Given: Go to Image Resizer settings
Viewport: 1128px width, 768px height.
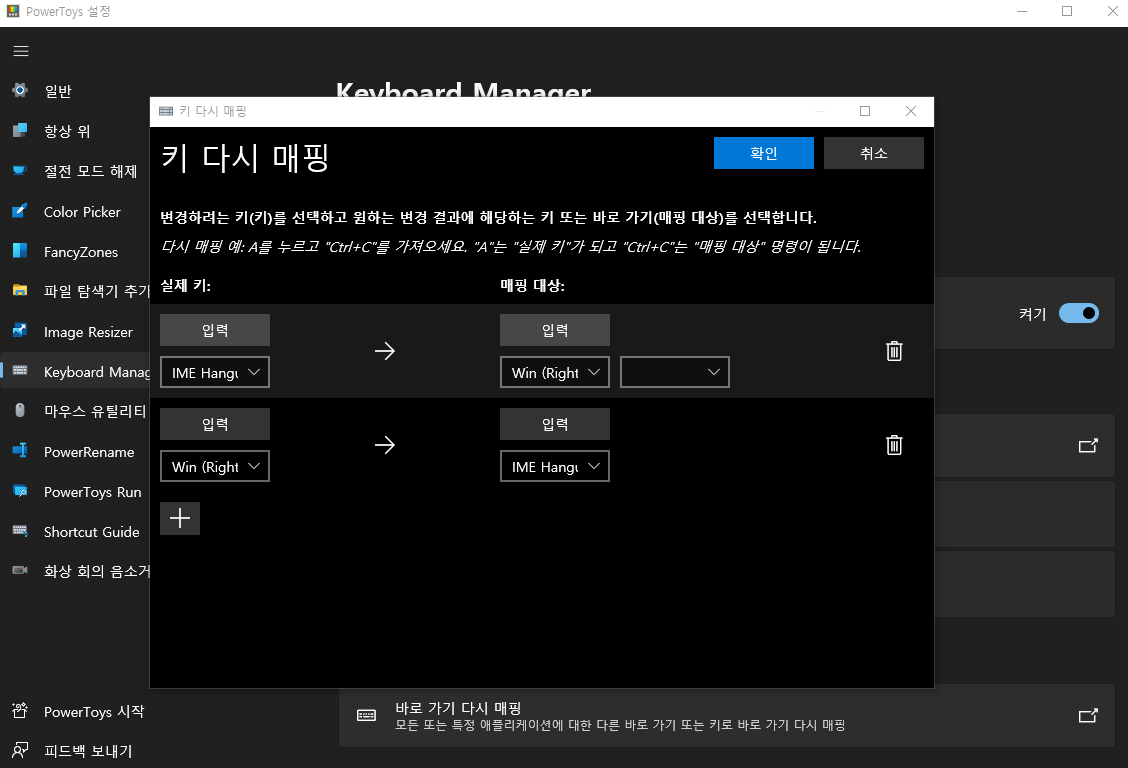Looking at the screenshot, I should (x=88, y=332).
